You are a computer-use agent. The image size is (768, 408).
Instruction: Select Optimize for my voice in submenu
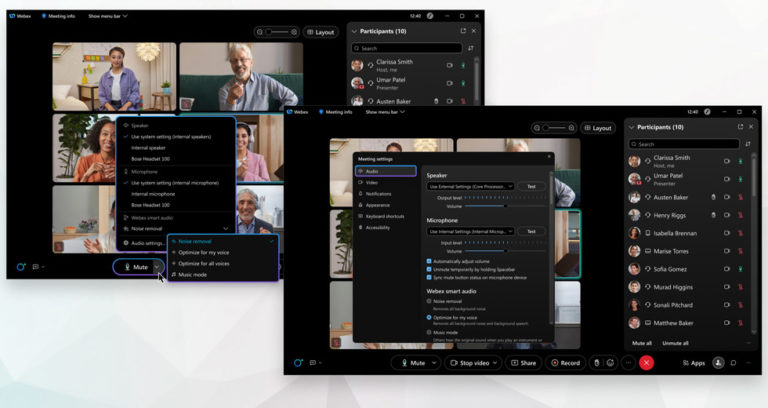(204, 252)
